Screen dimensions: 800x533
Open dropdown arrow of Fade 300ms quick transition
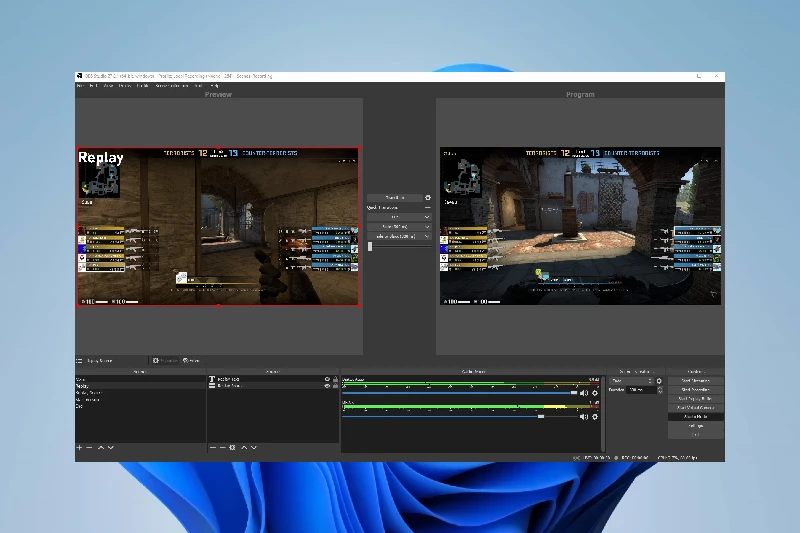(427, 226)
